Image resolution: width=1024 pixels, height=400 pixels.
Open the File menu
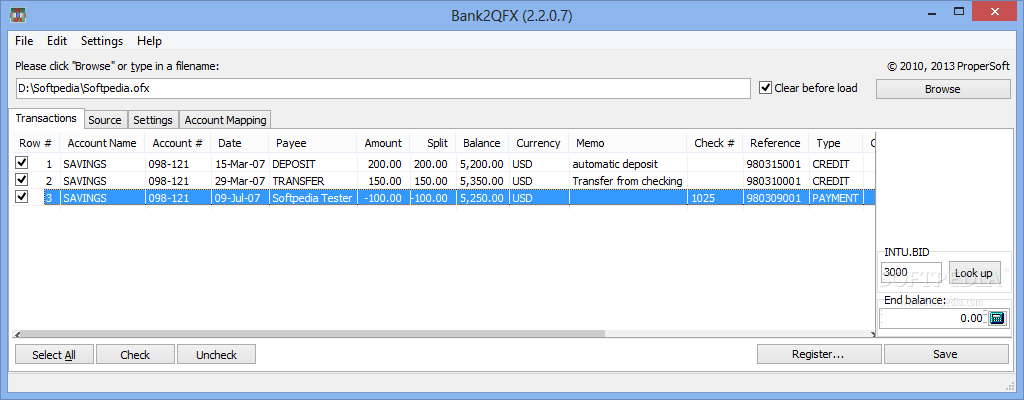pyautogui.click(x=24, y=41)
